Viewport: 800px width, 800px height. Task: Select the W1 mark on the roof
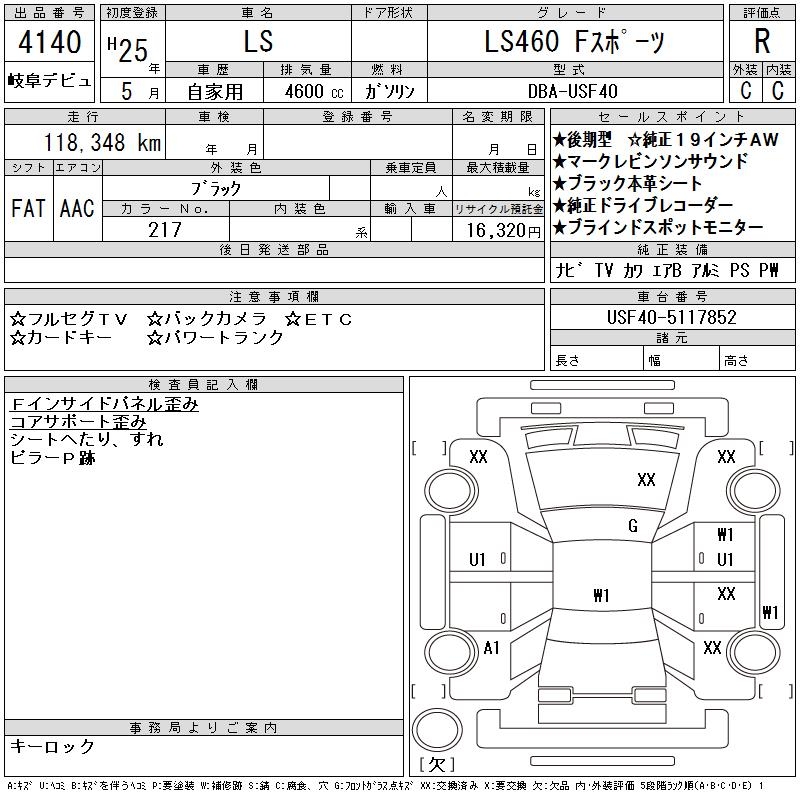pos(601,595)
